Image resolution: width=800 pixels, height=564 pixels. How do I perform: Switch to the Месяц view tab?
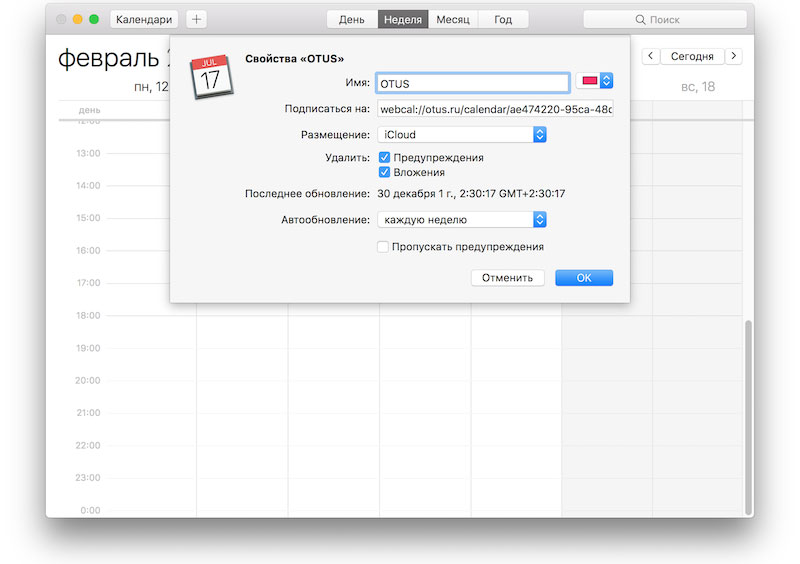[x=453, y=19]
